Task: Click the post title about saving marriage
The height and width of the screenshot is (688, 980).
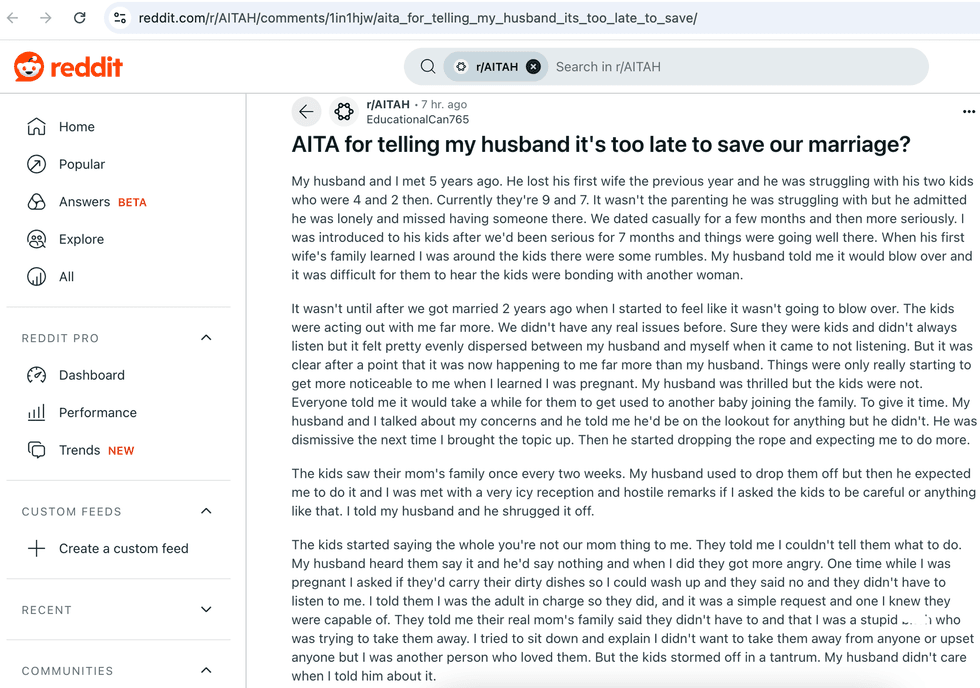Action: tap(601, 144)
